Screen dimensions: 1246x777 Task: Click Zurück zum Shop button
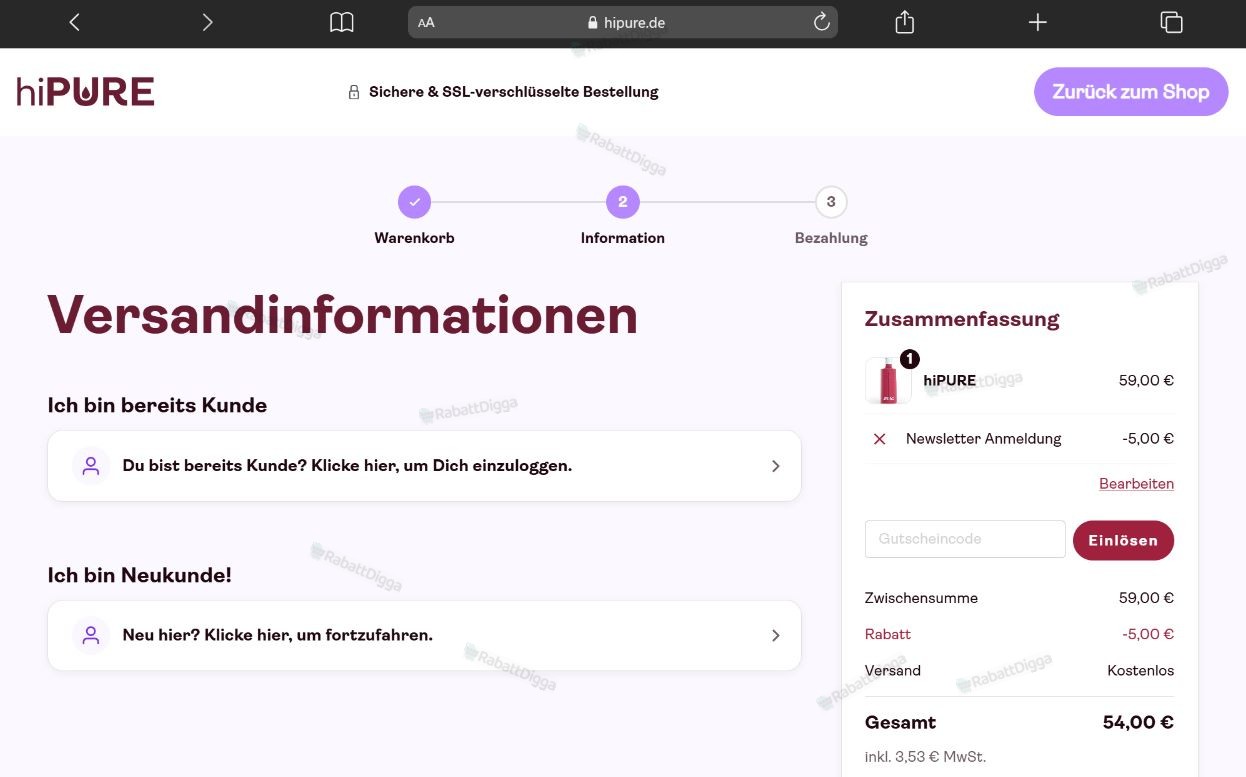pos(1131,92)
